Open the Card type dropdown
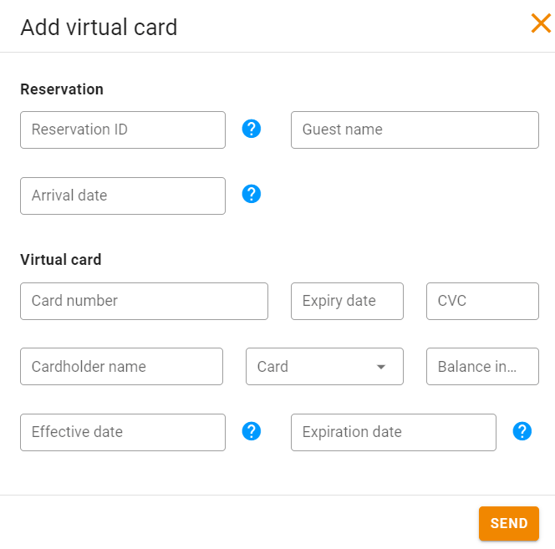 [325, 366]
